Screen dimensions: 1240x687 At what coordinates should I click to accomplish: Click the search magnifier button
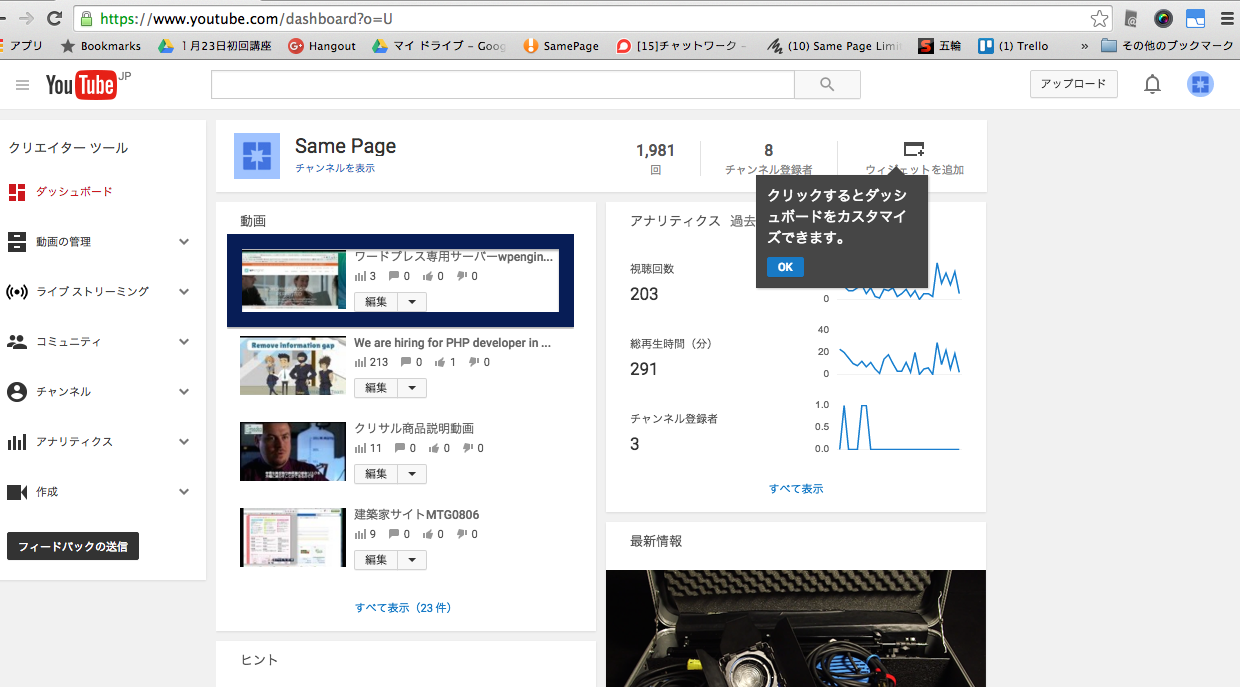pyautogui.click(x=827, y=85)
